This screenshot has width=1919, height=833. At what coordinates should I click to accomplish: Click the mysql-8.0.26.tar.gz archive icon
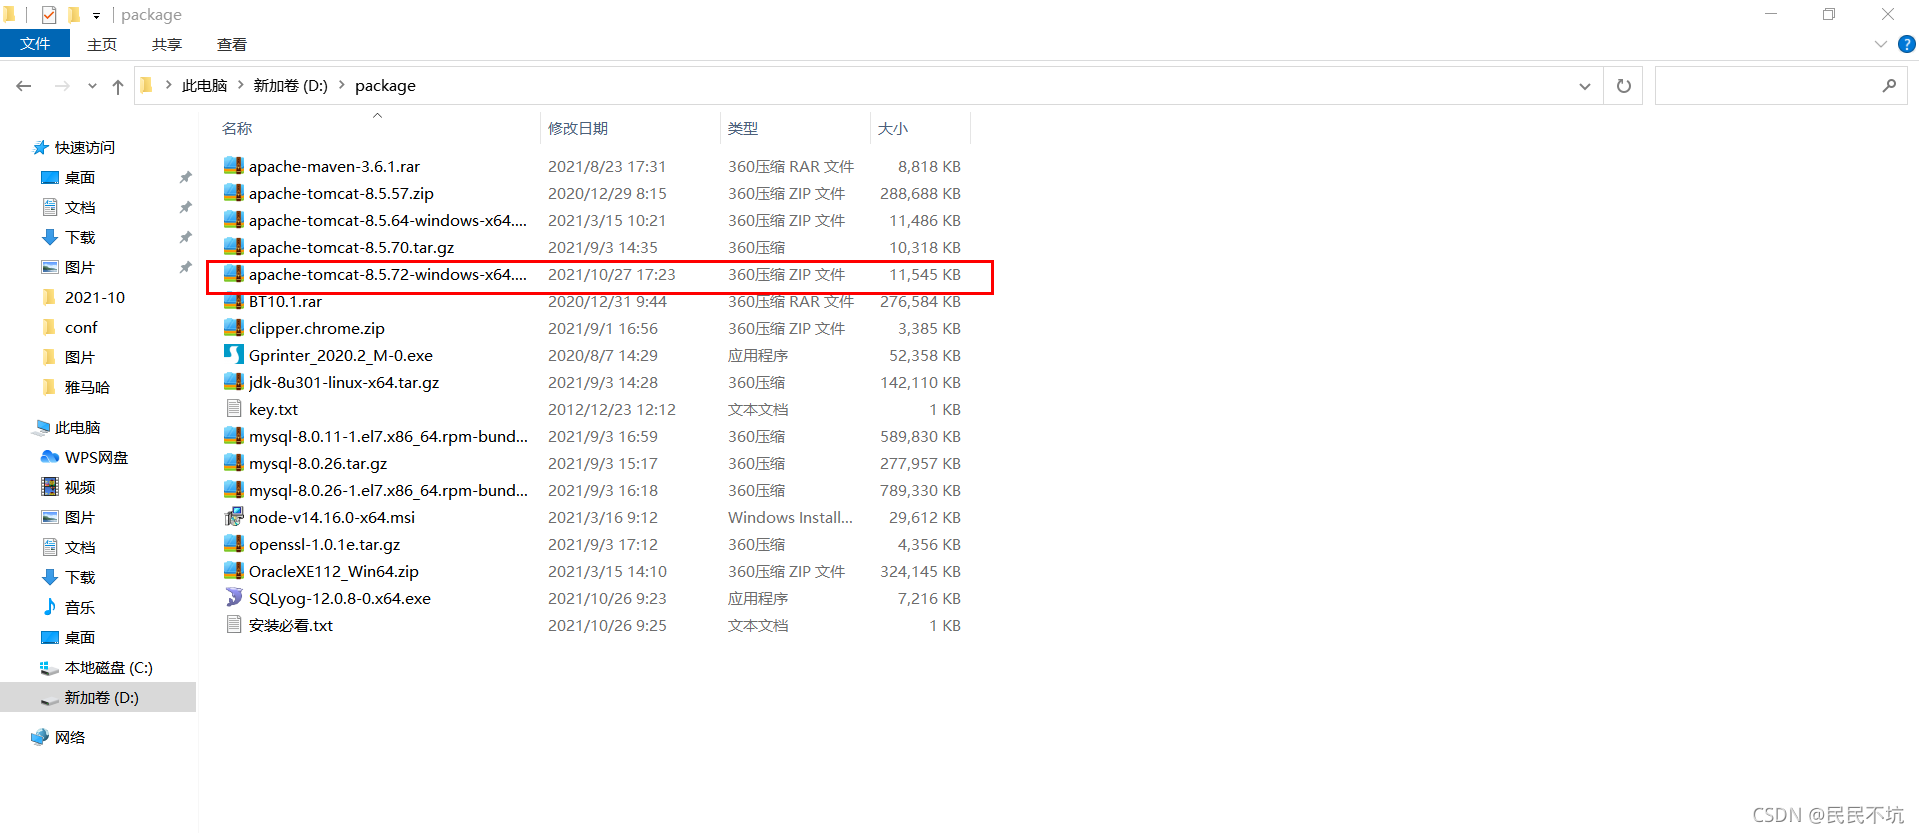point(233,463)
